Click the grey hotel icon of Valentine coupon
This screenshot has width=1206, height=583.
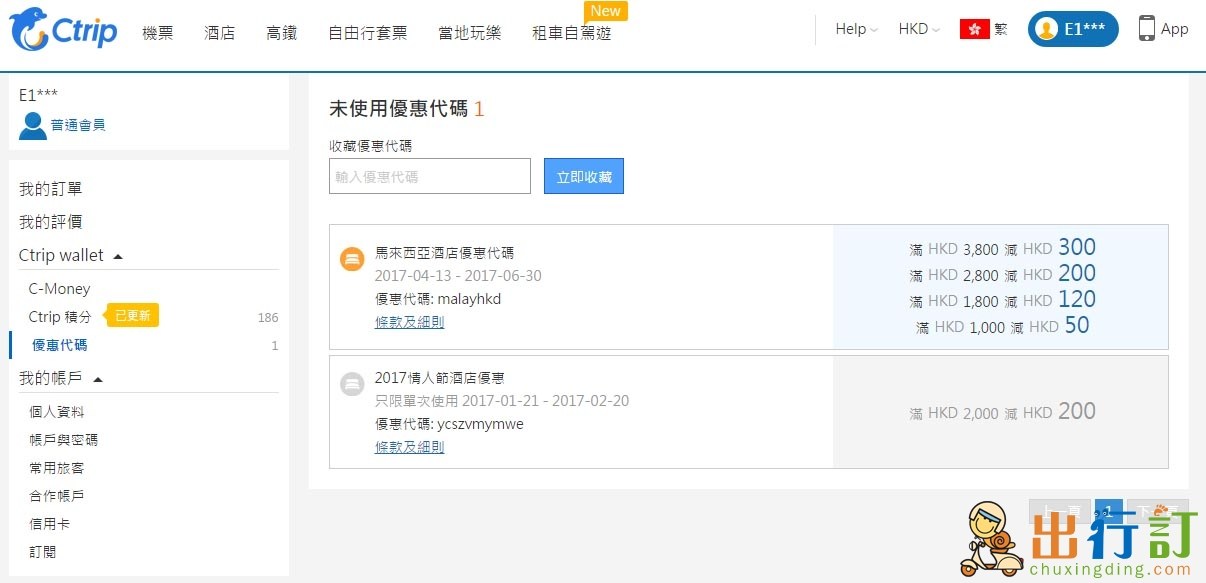point(351,384)
